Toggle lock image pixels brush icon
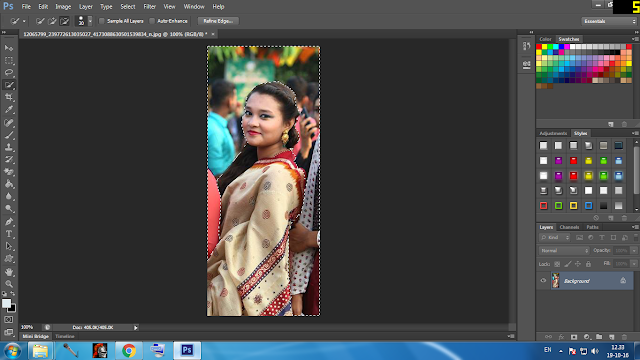The height and width of the screenshot is (360, 640). (x=568, y=264)
